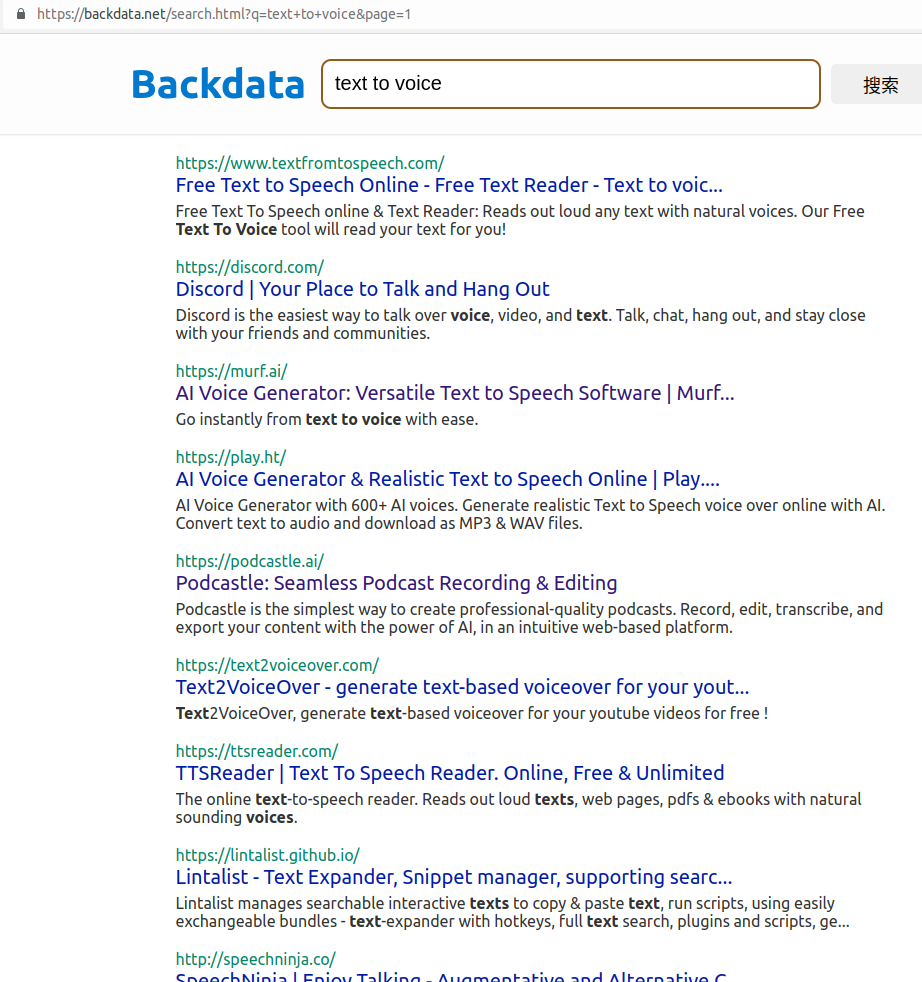Open the speechninja.co URL link
Viewport: 922px width, 982px height.
click(x=256, y=959)
